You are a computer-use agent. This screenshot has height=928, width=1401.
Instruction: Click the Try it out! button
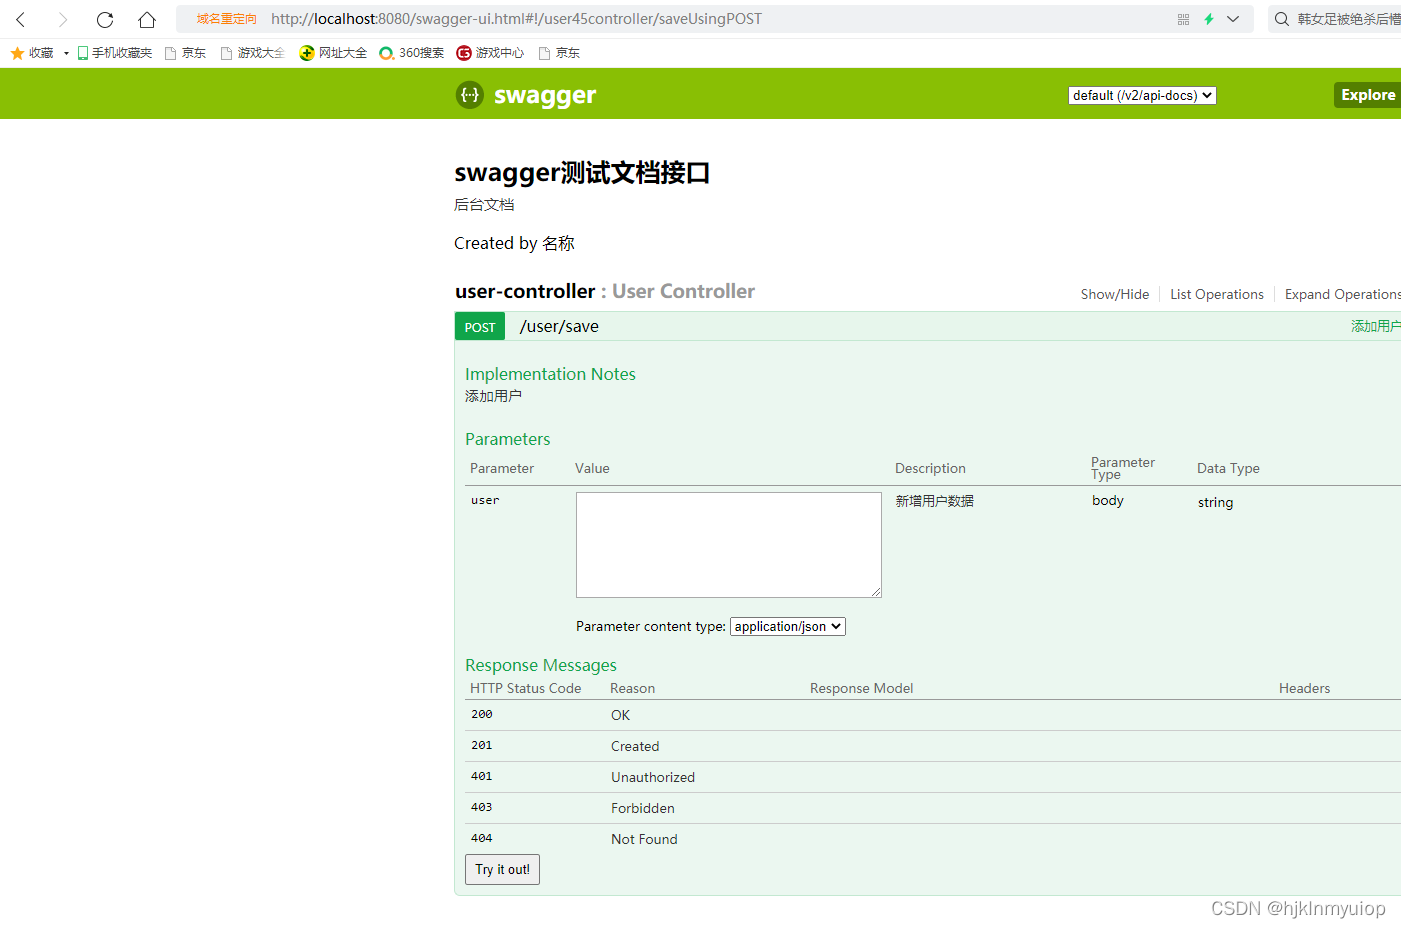tap(502, 869)
